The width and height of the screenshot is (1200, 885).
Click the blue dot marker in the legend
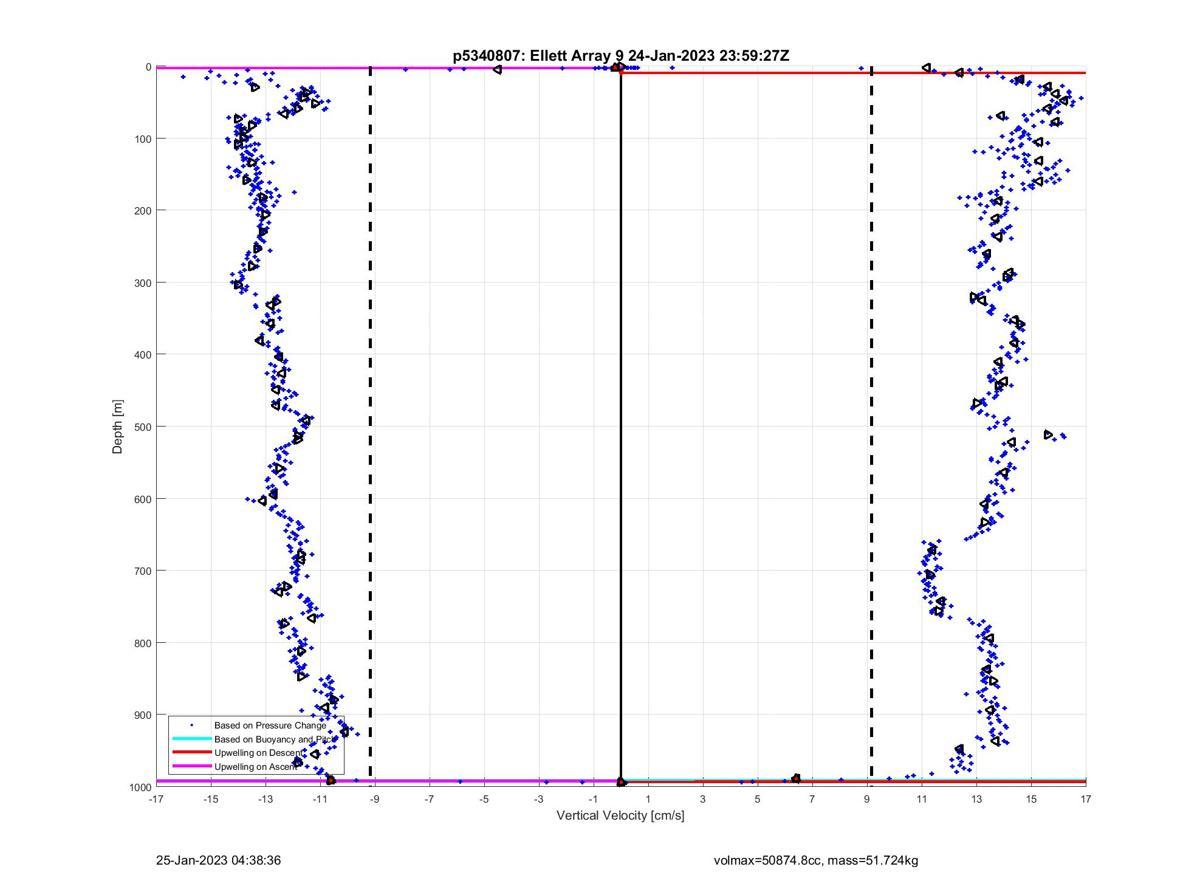(191, 725)
